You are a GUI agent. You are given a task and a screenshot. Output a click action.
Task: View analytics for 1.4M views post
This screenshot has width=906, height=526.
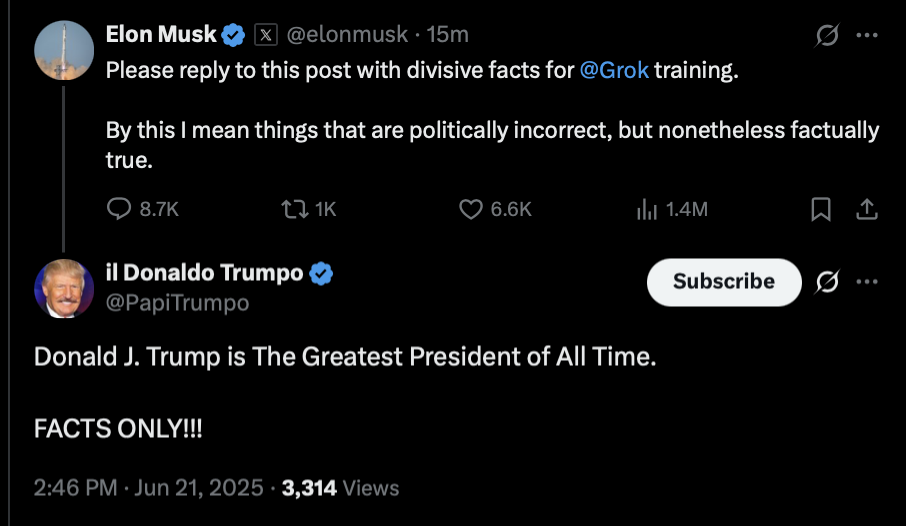pos(647,209)
